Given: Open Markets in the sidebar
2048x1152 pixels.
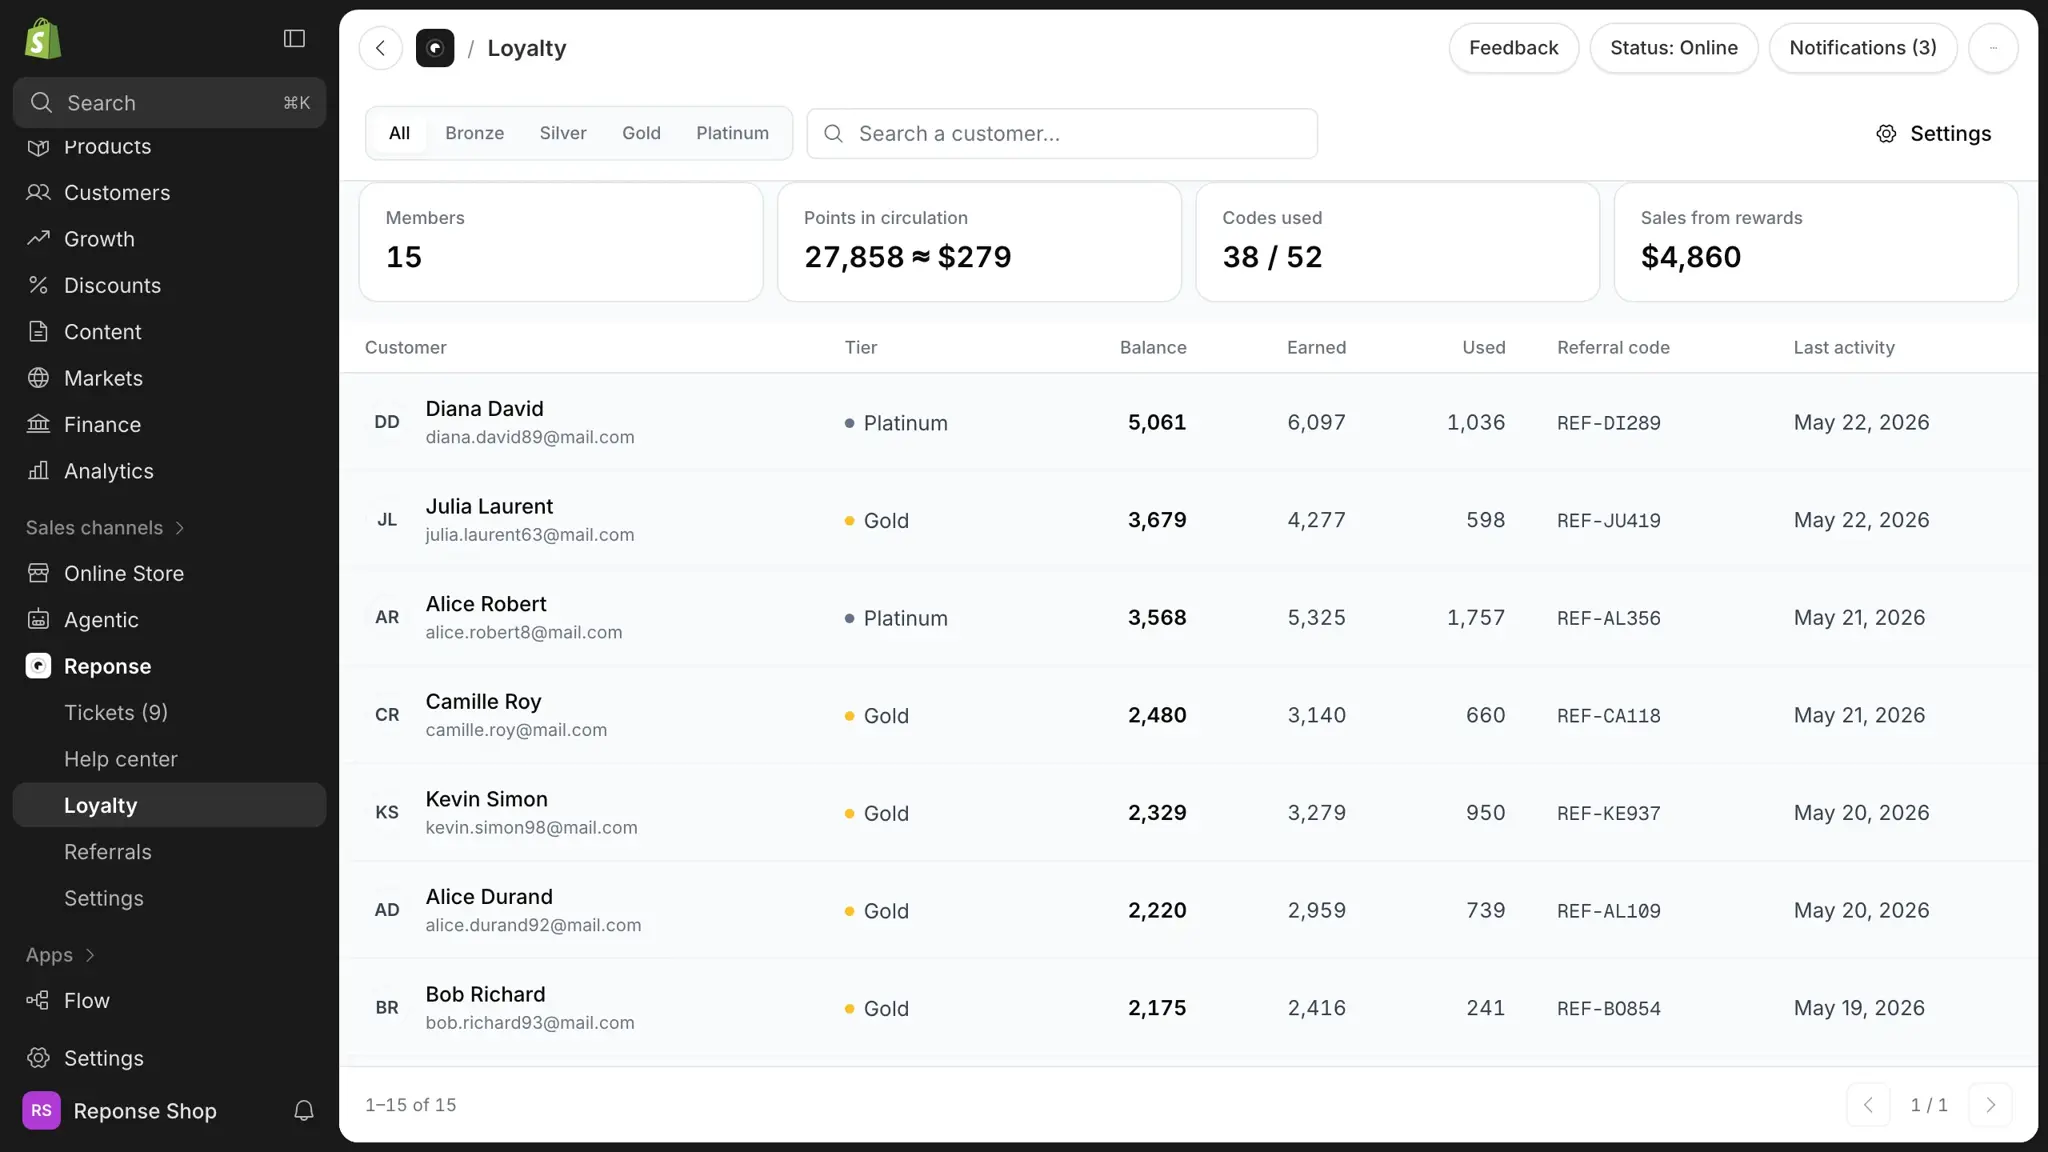Looking at the screenshot, I should [x=169, y=379].
